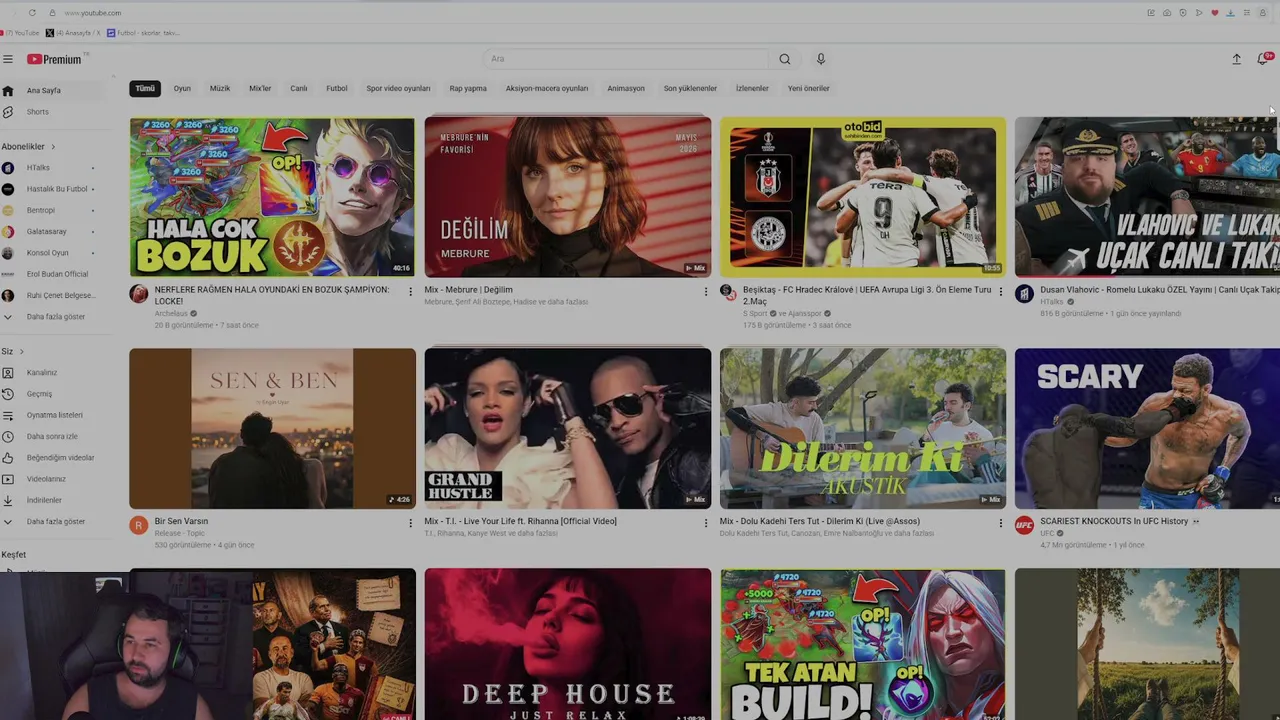Open the notifications bell
The width and height of the screenshot is (1280, 720).
pyautogui.click(x=1263, y=59)
